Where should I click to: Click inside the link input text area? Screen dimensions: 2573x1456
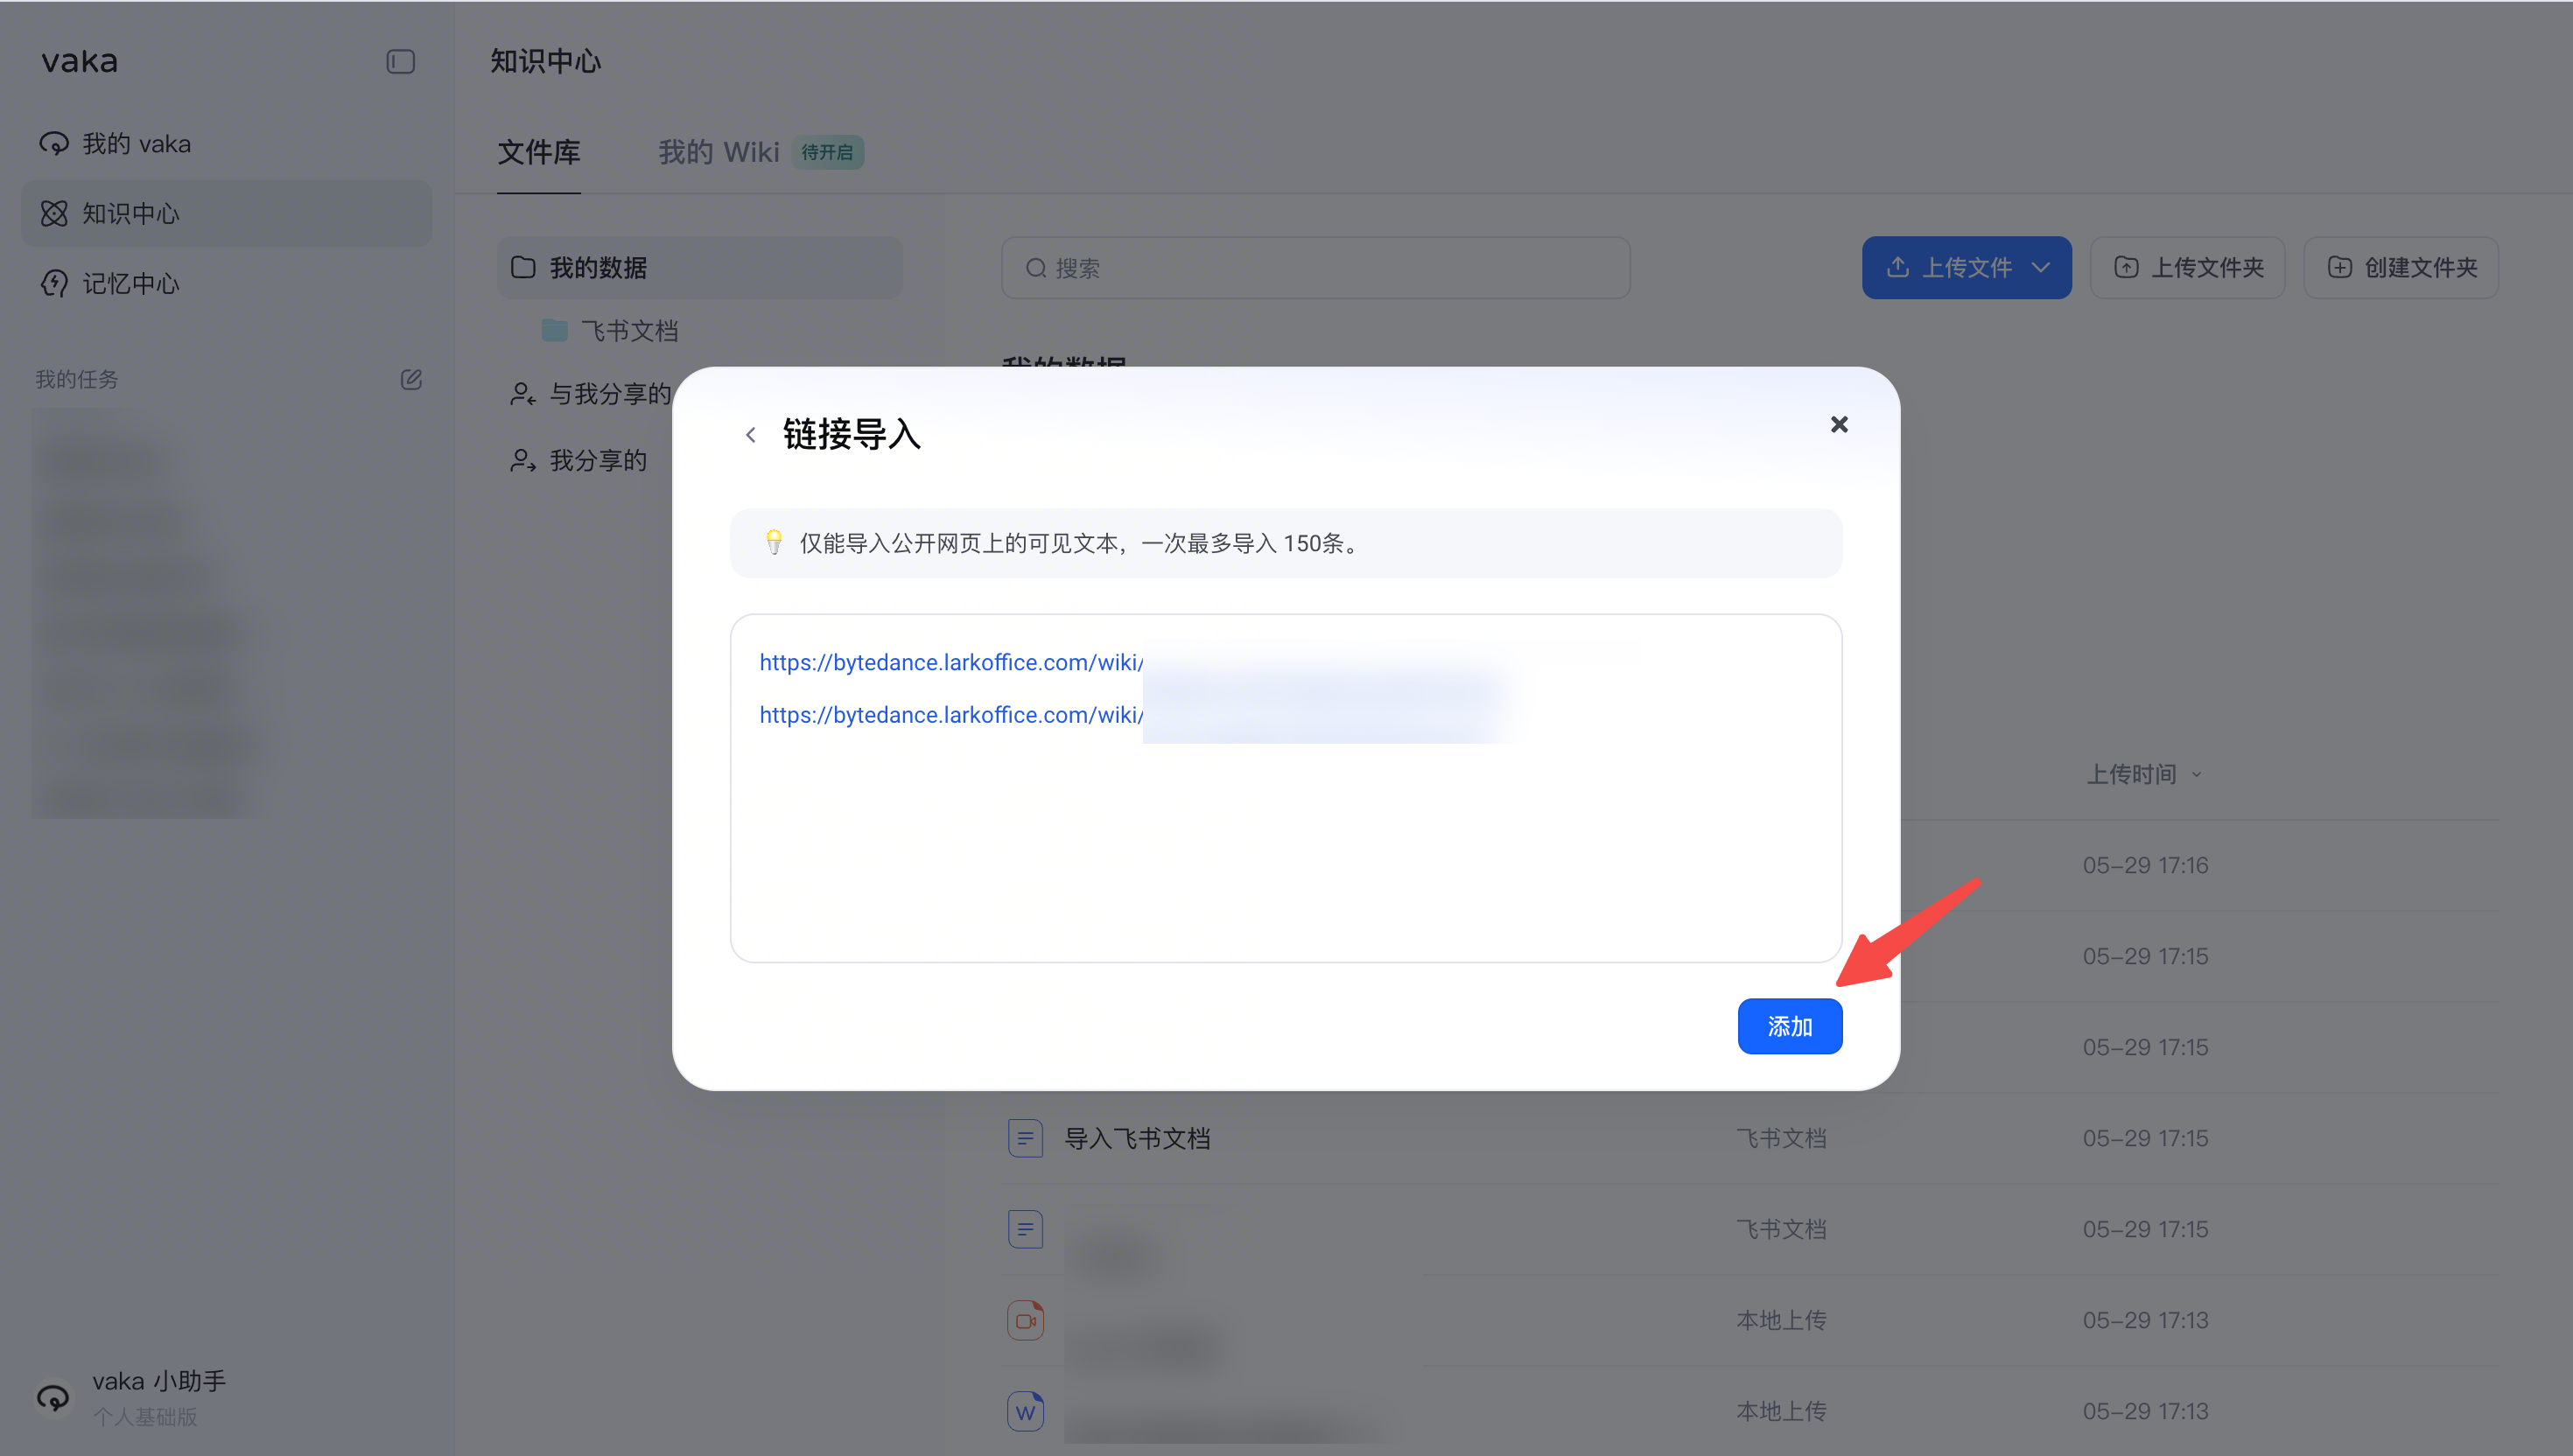click(x=1286, y=788)
